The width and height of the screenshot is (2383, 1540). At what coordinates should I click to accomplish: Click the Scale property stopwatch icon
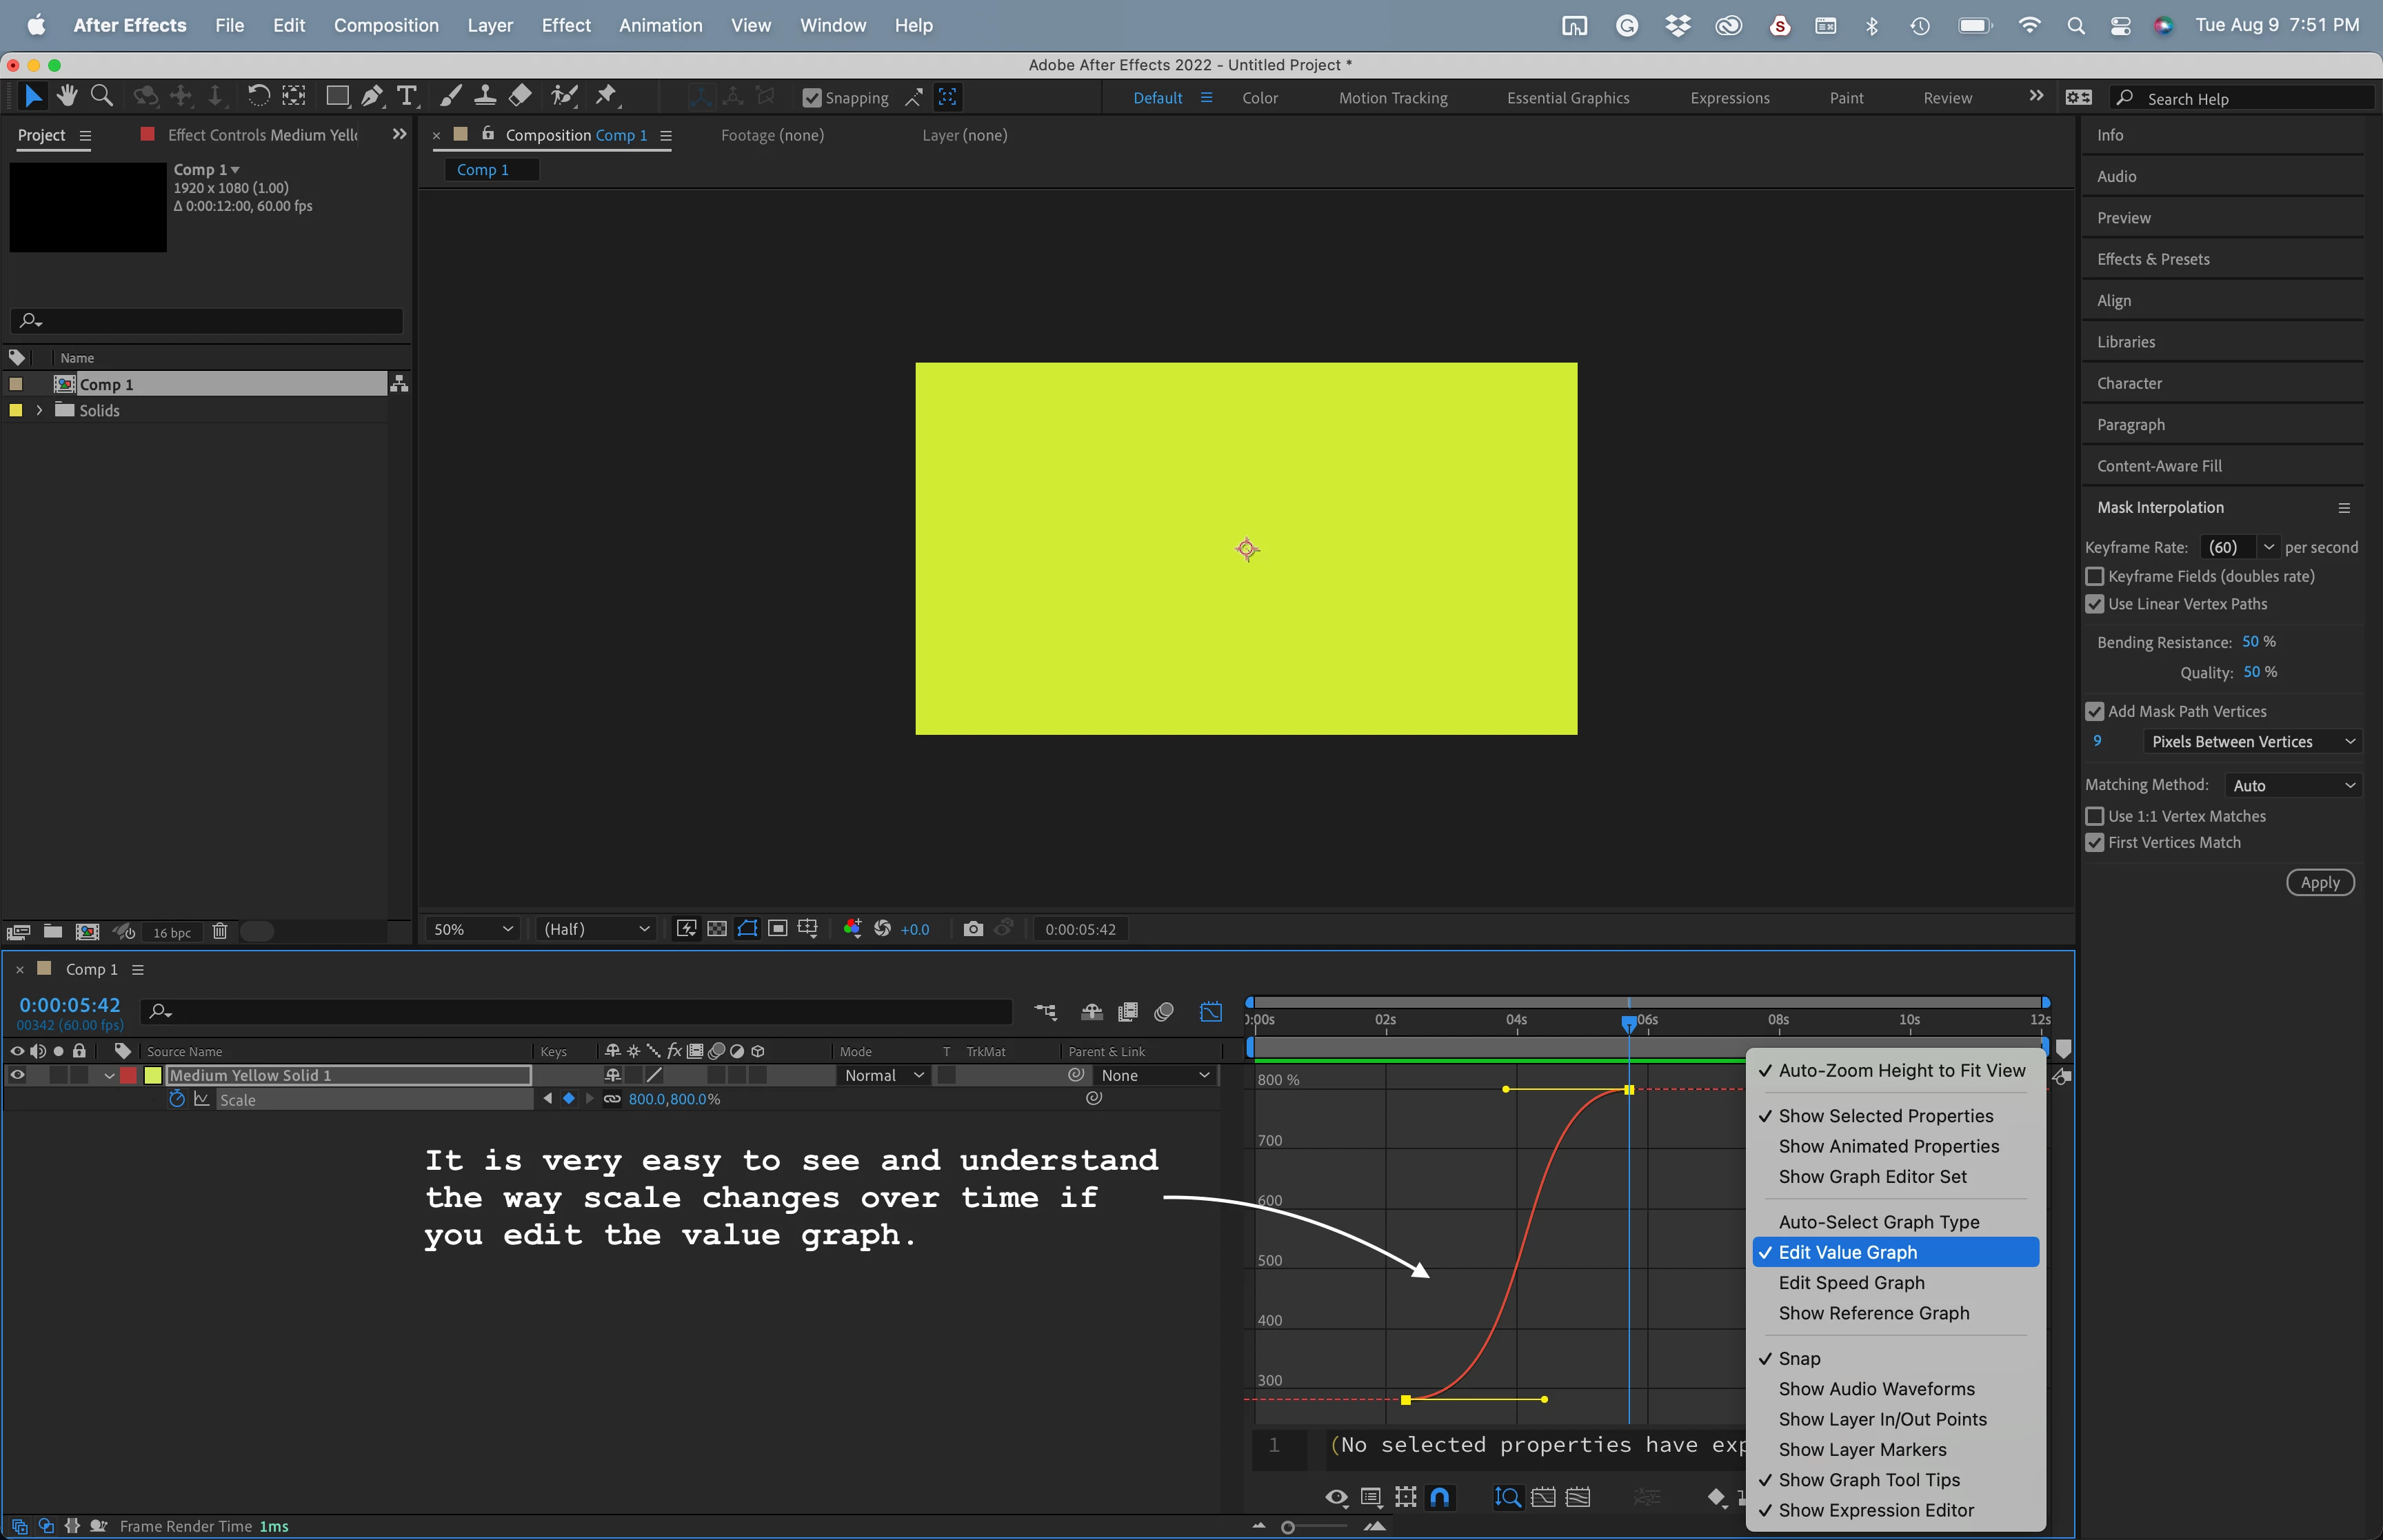pos(177,1099)
